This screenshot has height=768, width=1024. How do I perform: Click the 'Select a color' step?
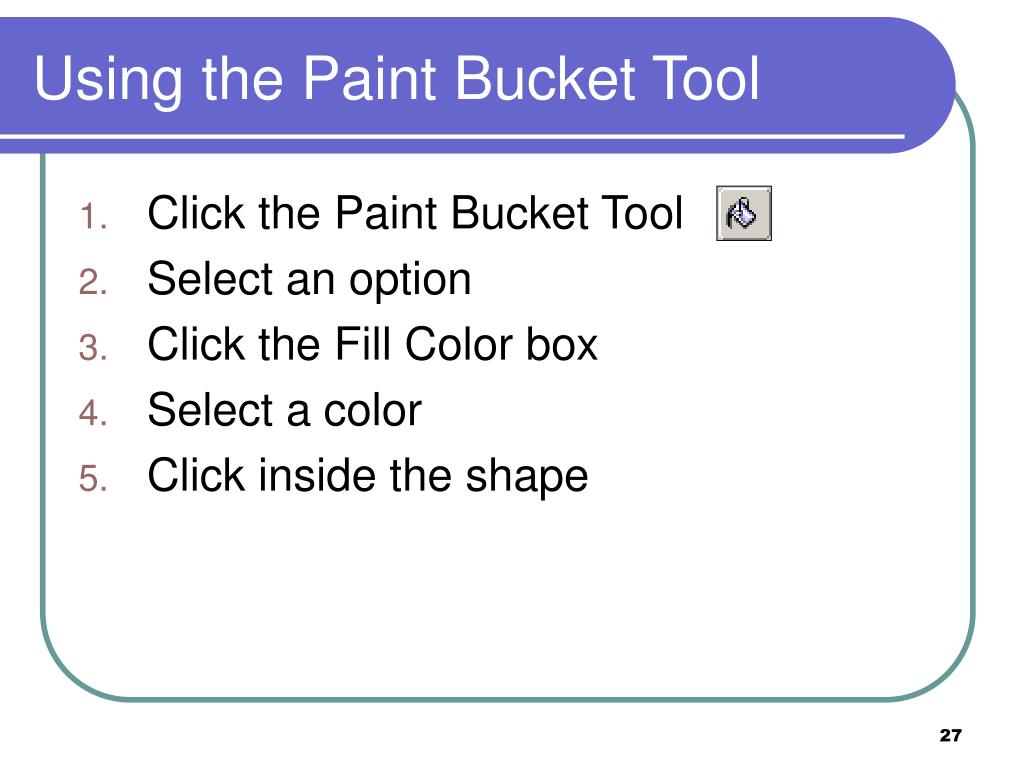(x=285, y=410)
